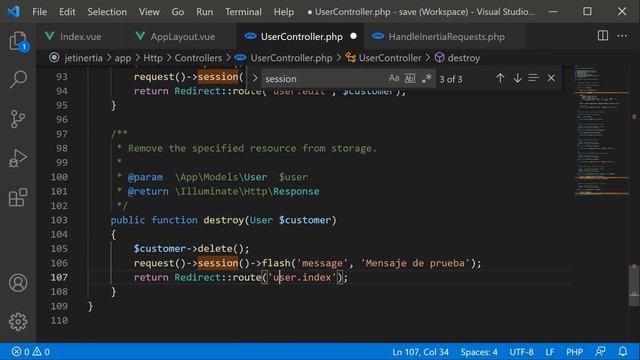Open UserController class breadcrumb dropdown
The image size is (640, 360).
390,58
